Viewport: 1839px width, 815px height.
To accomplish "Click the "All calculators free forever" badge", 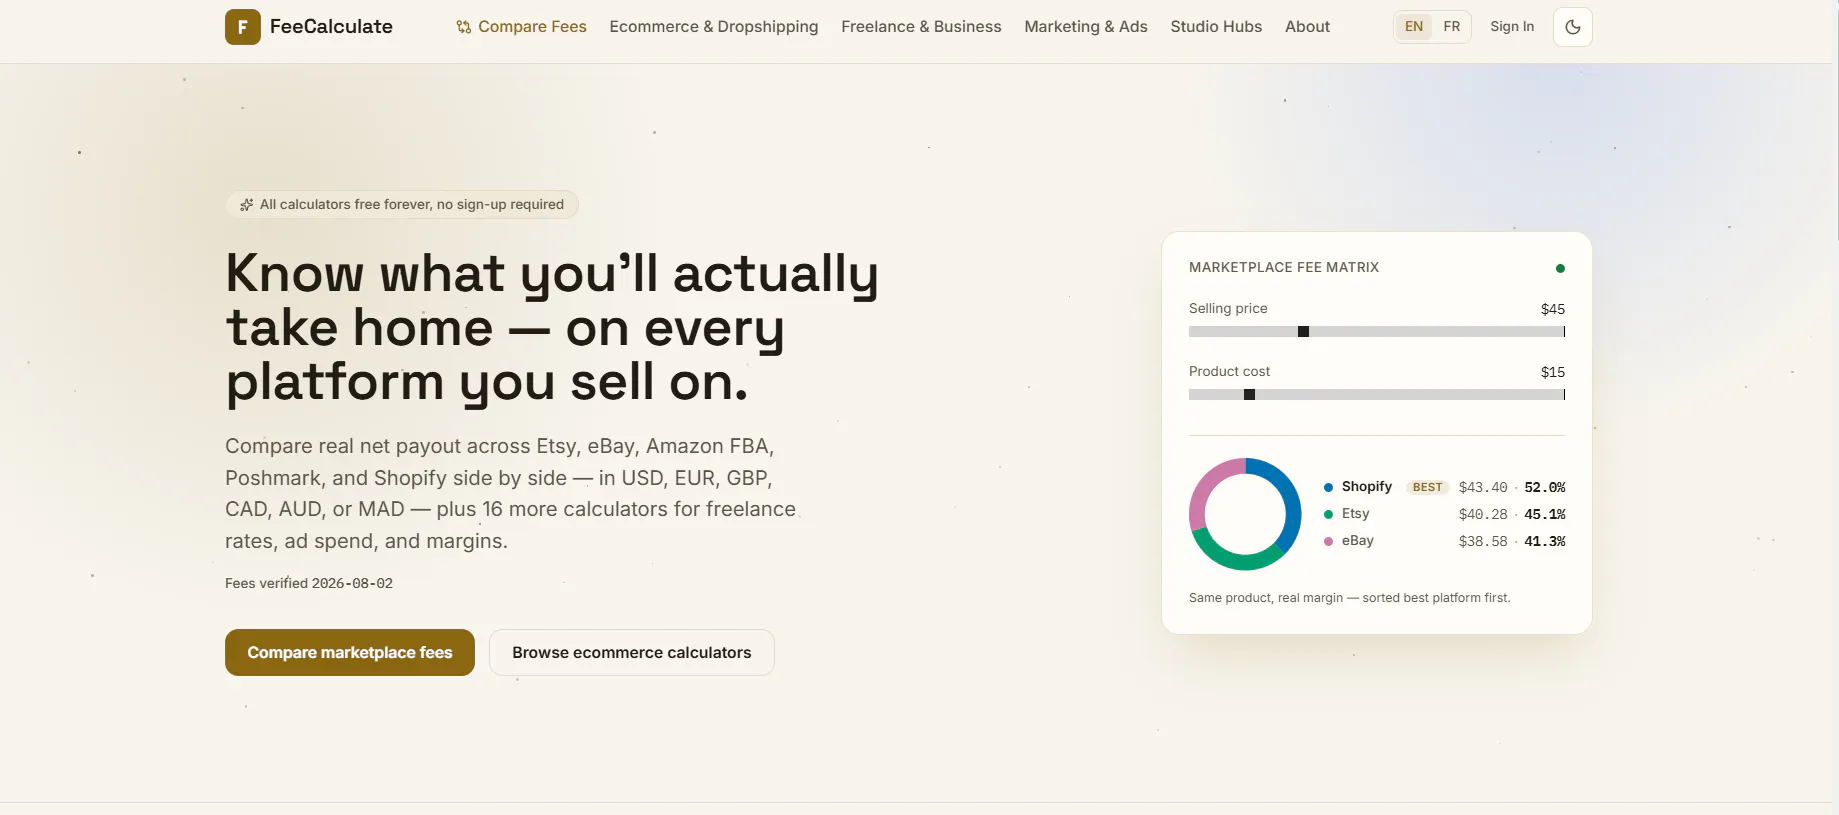I will pyautogui.click(x=402, y=204).
